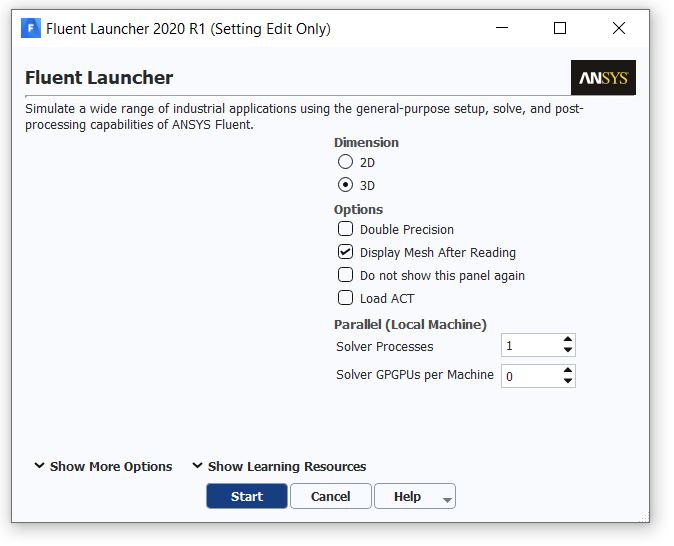Click the Dimension section heading

[x=366, y=142]
